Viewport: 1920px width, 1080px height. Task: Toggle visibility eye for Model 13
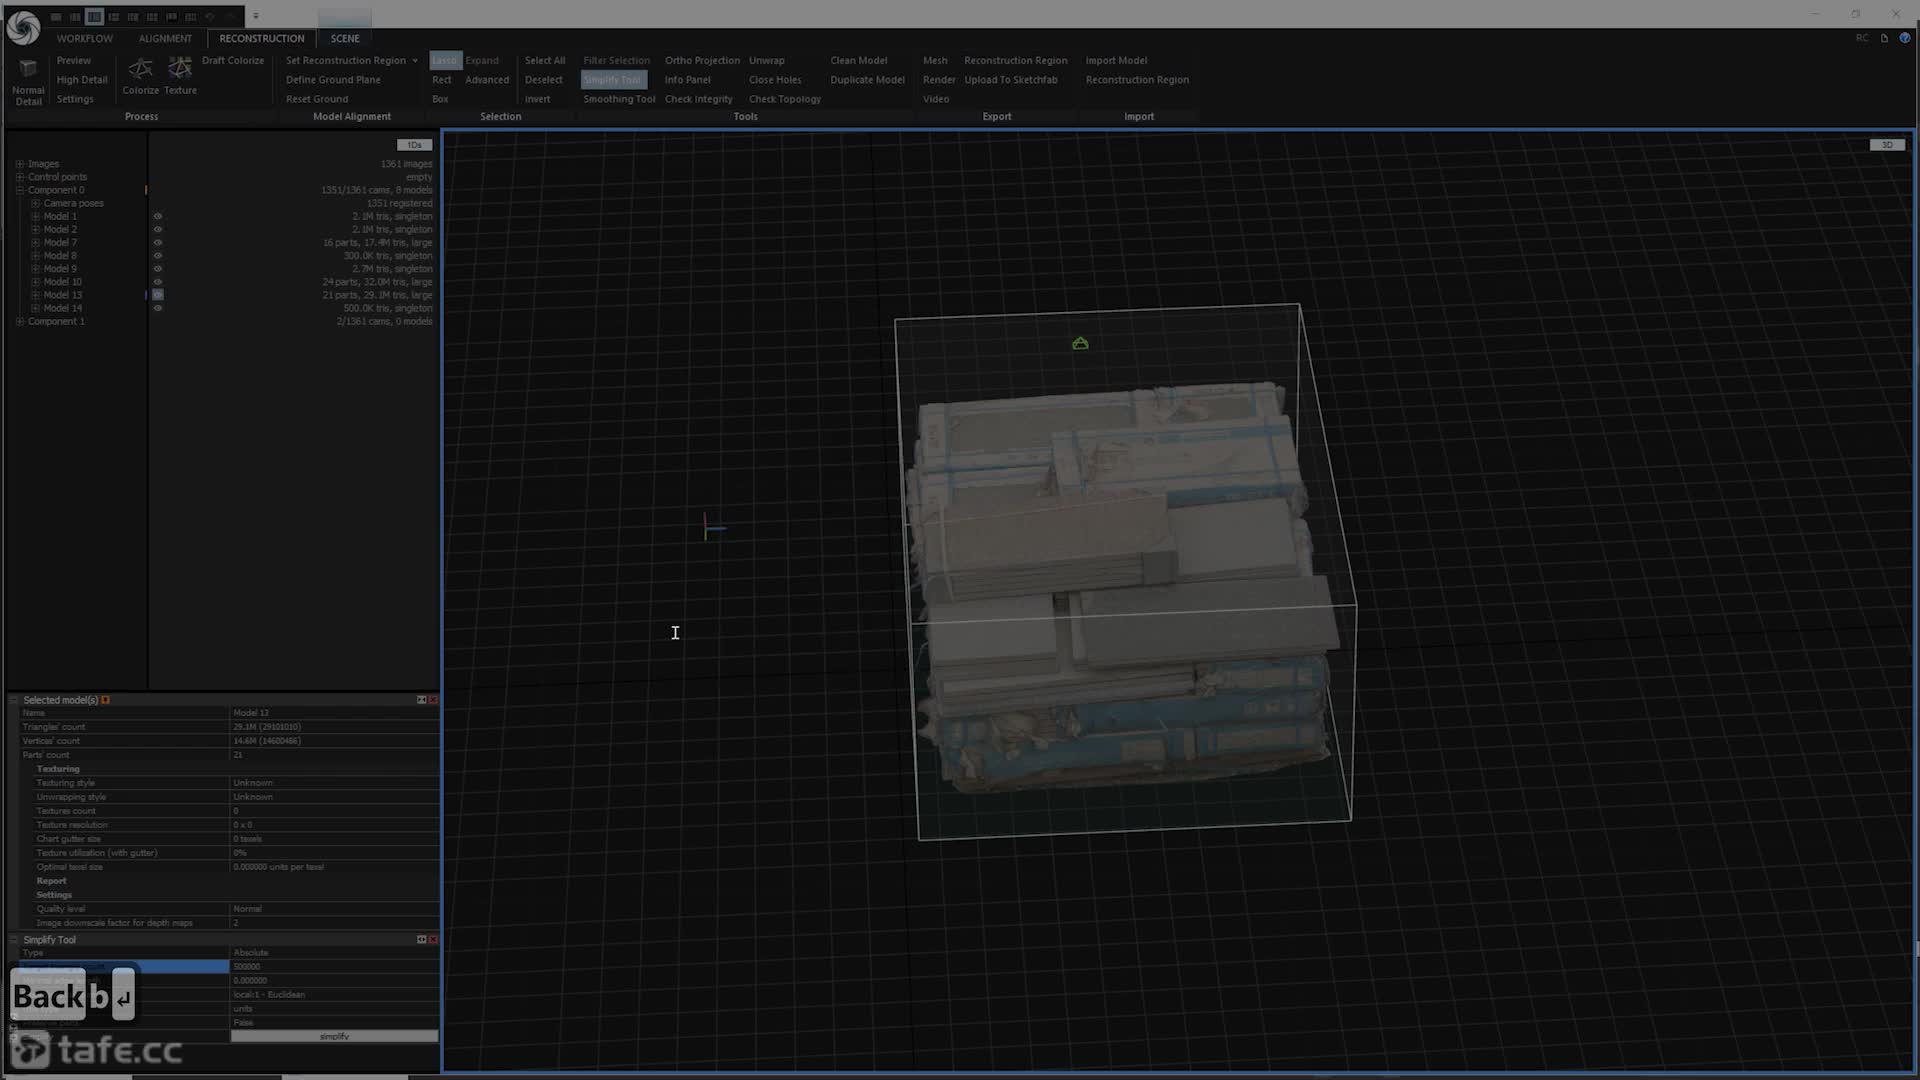pos(157,295)
